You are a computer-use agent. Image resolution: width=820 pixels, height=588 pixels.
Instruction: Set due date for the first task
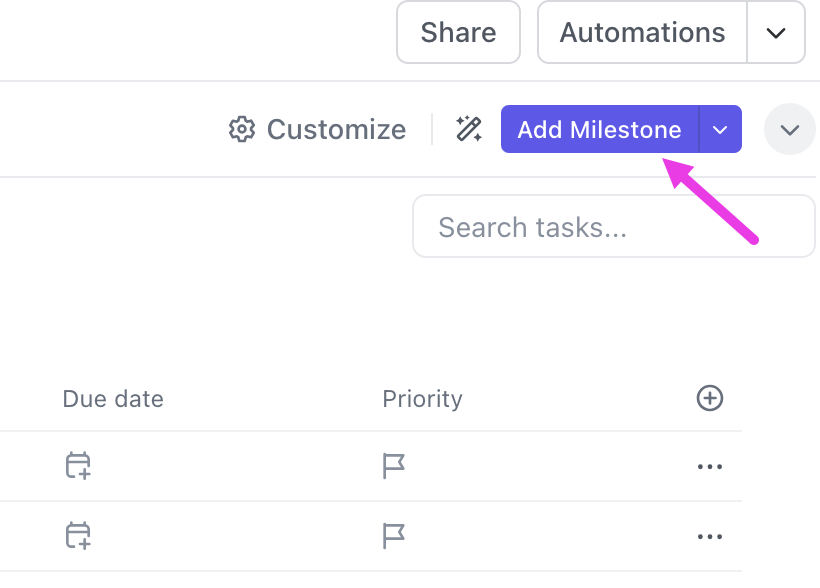click(78, 466)
